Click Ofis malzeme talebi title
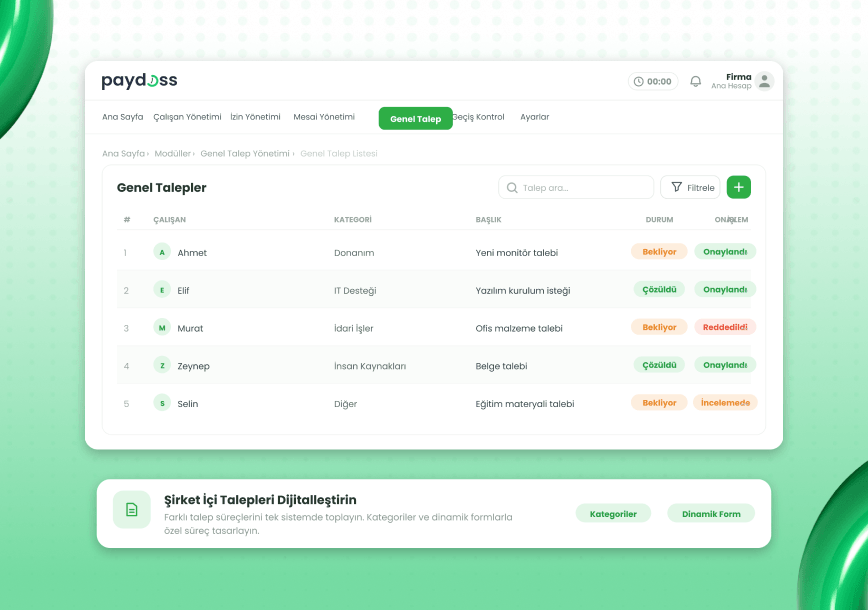The image size is (868, 610). point(519,328)
